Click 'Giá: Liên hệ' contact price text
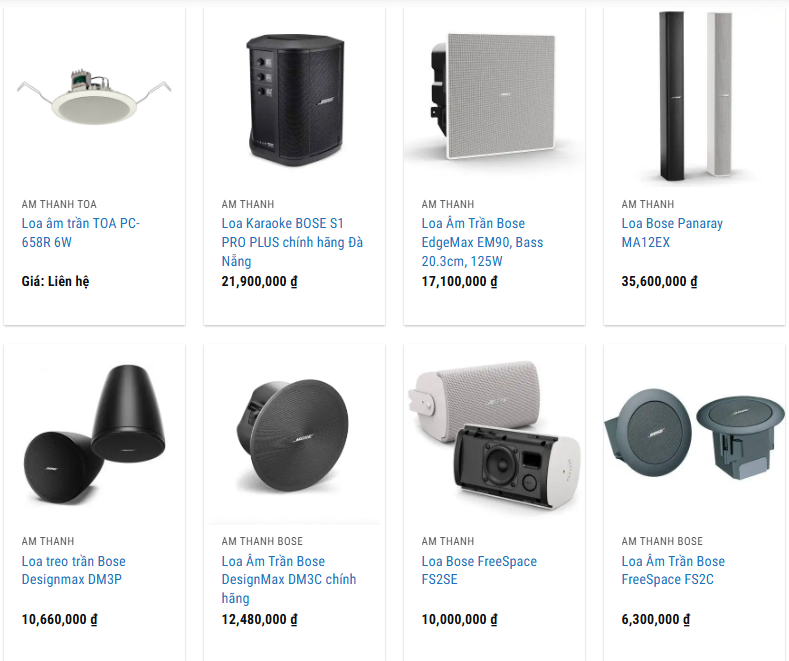The image size is (789, 661). [x=55, y=281]
